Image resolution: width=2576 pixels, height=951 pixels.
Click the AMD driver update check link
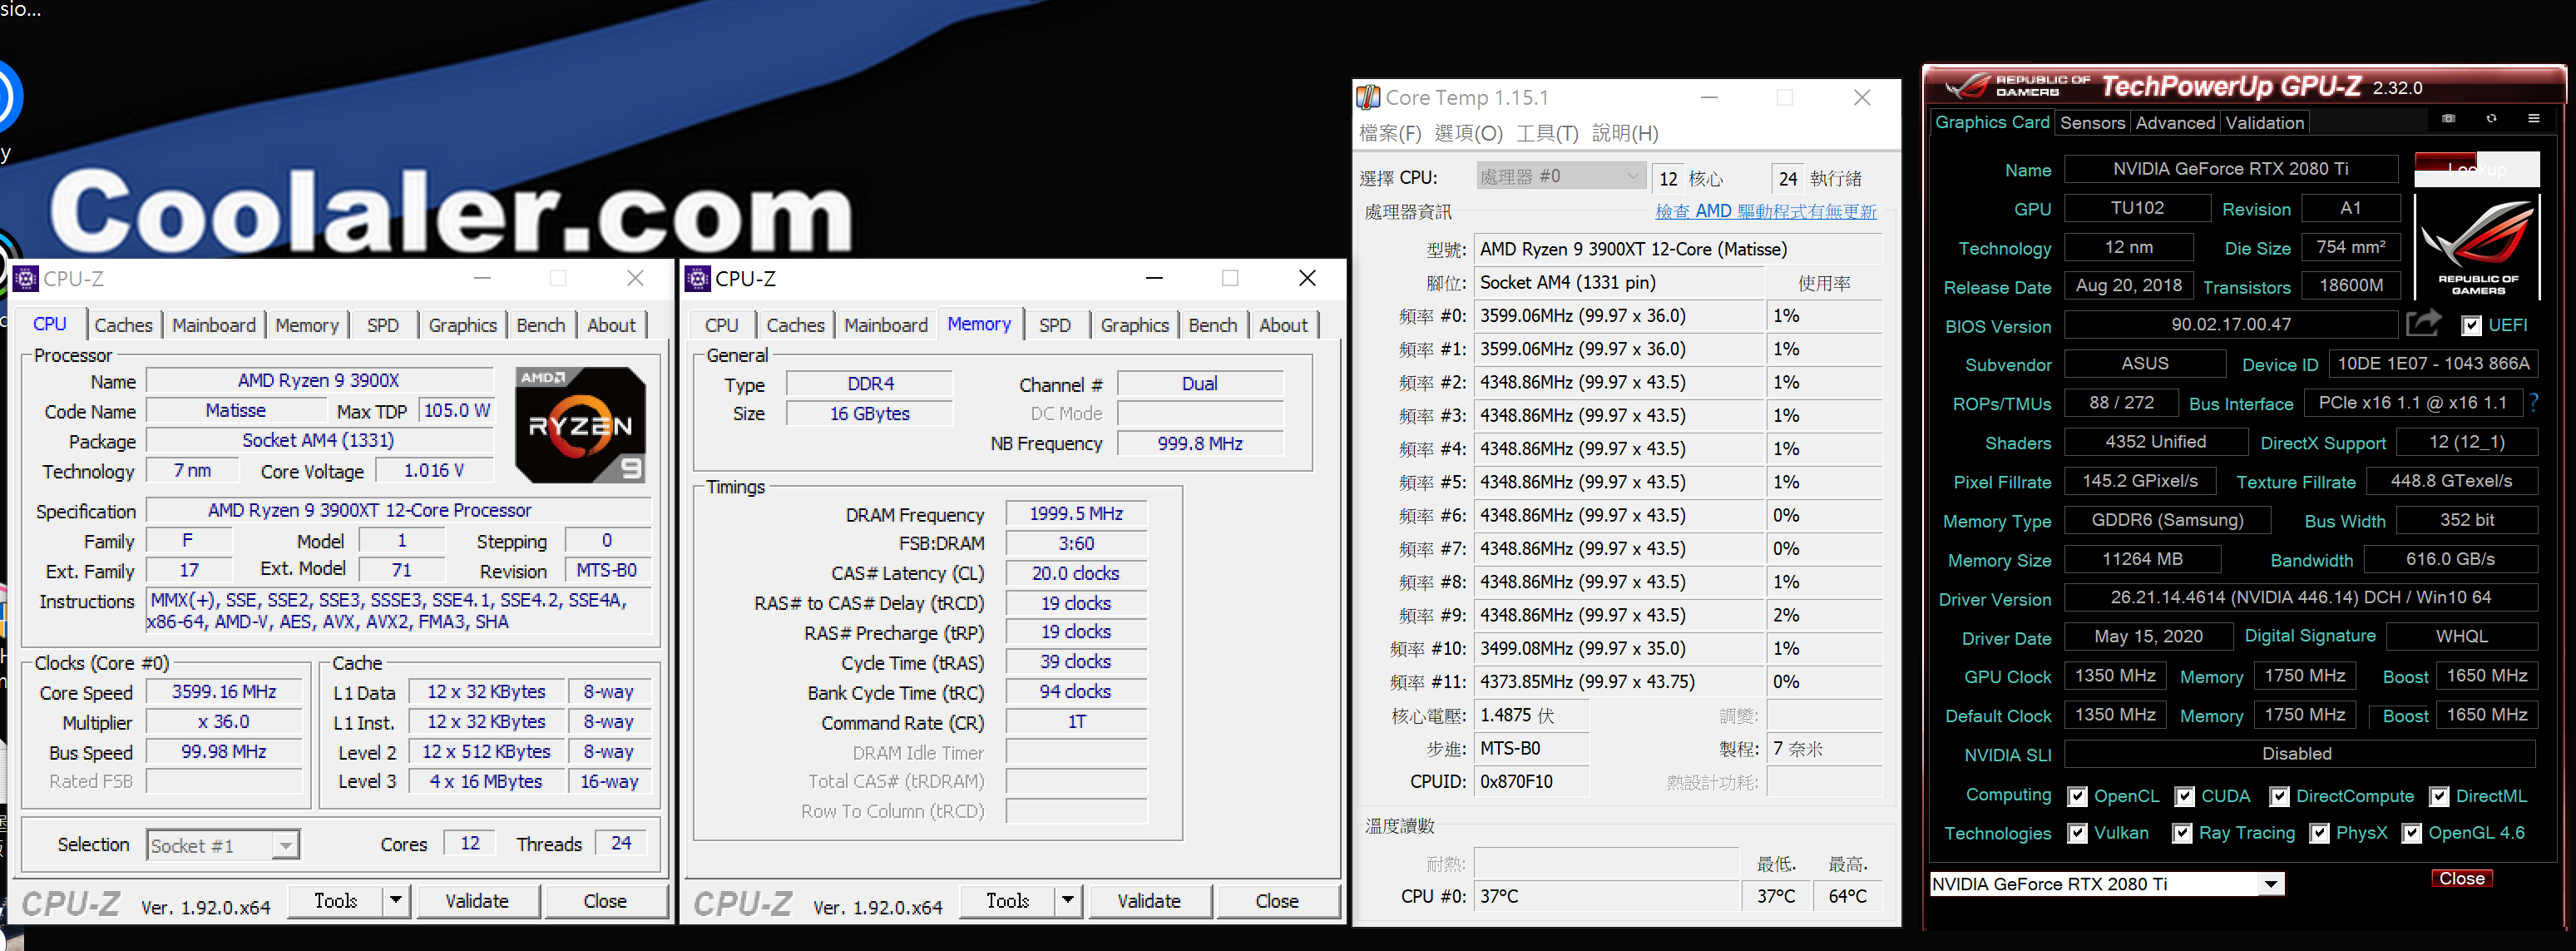[x=1766, y=211]
